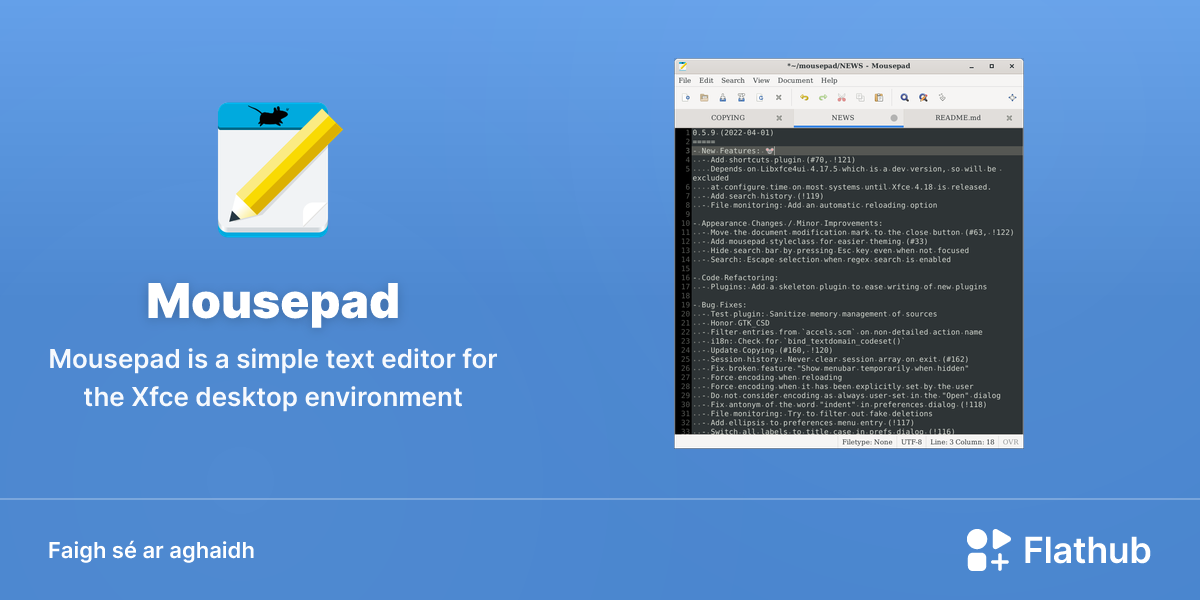Click the Copy toolbar icon
This screenshot has height=600, width=1200.
(x=860, y=98)
